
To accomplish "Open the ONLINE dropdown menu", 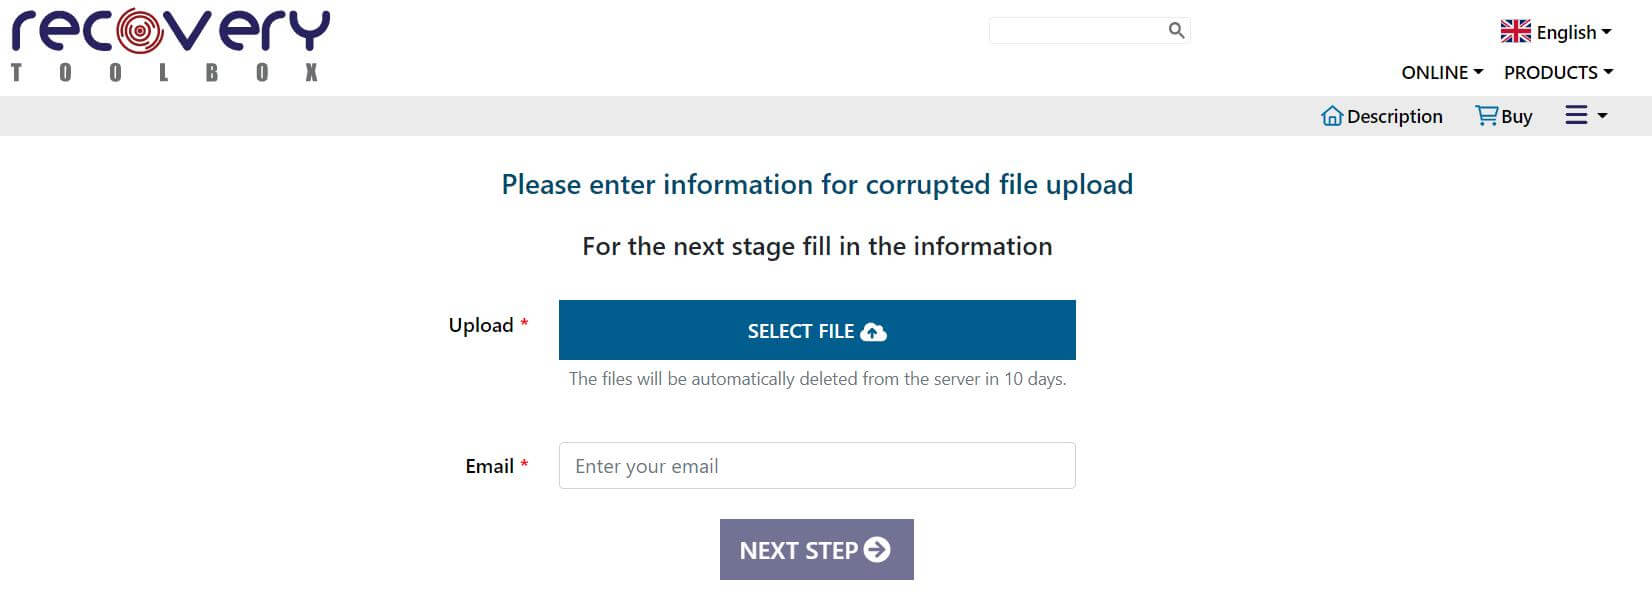I will (1442, 72).
